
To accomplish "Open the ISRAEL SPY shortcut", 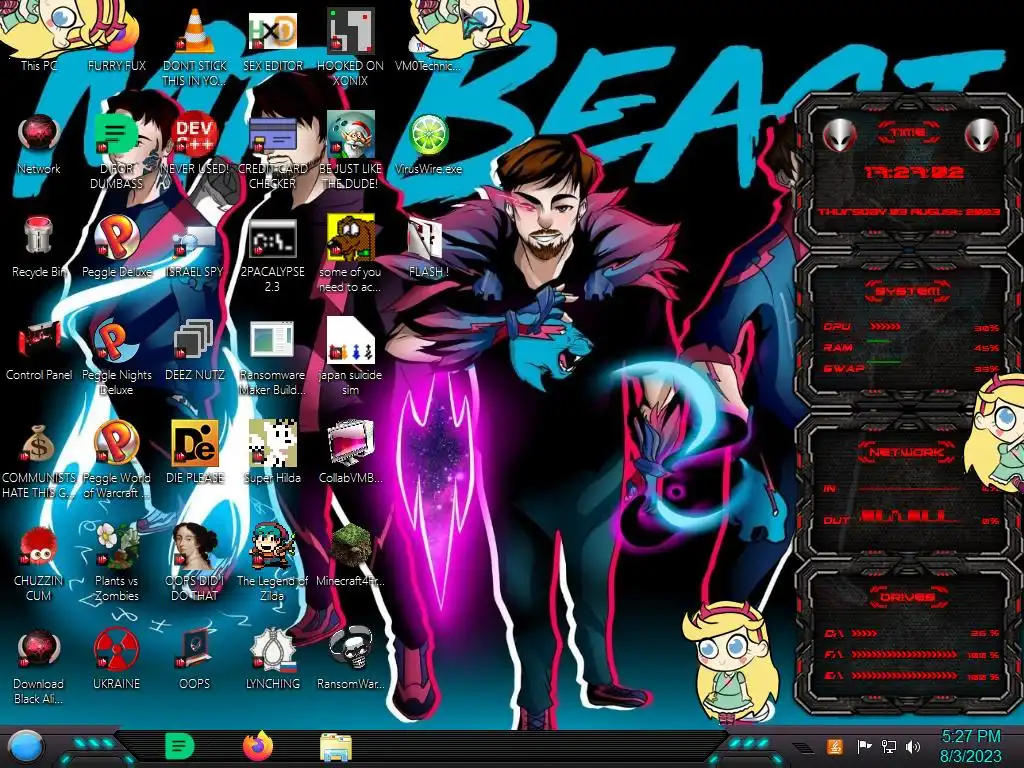I will pos(195,247).
